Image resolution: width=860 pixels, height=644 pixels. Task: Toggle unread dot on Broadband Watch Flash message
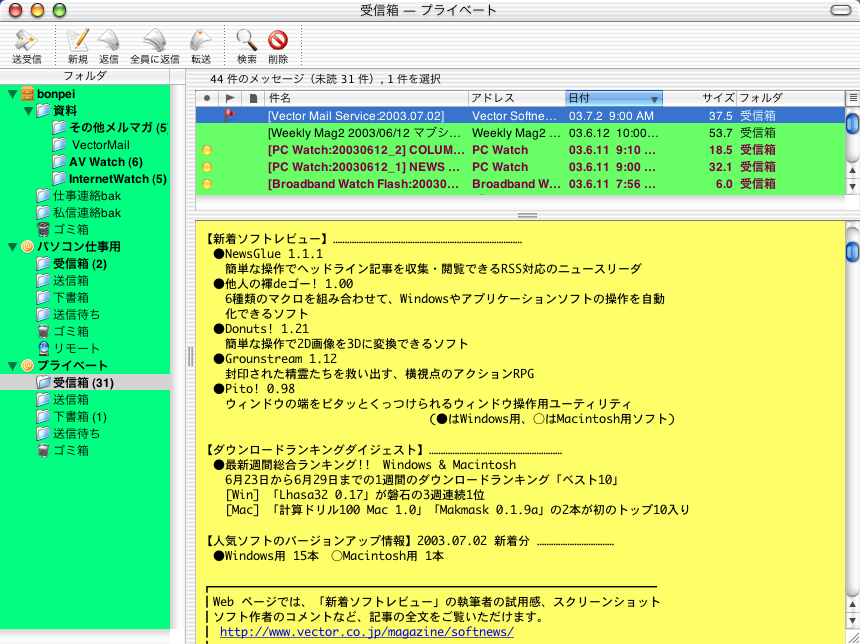pyautogui.click(x=207, y=184)
